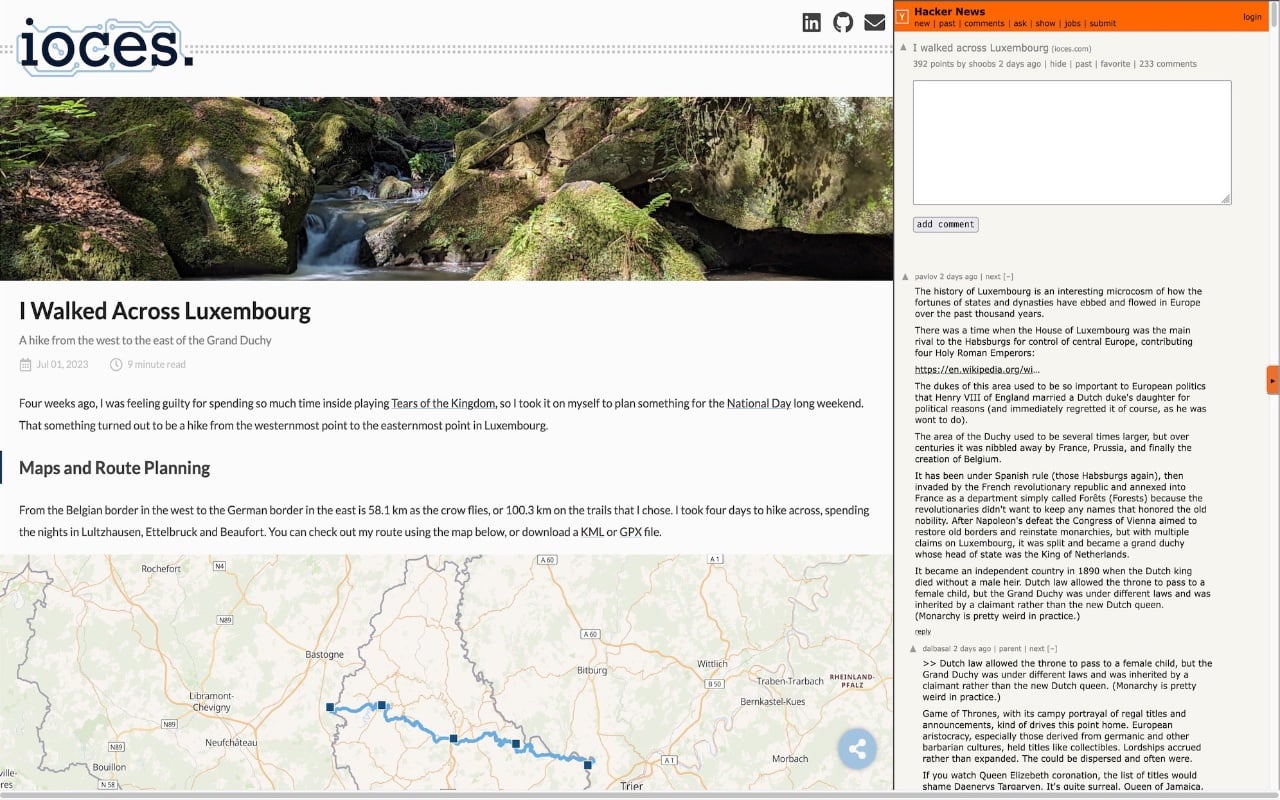The image size is (1280, 800).
Task: Click the waterfall hero image
Action: (446, 188)
